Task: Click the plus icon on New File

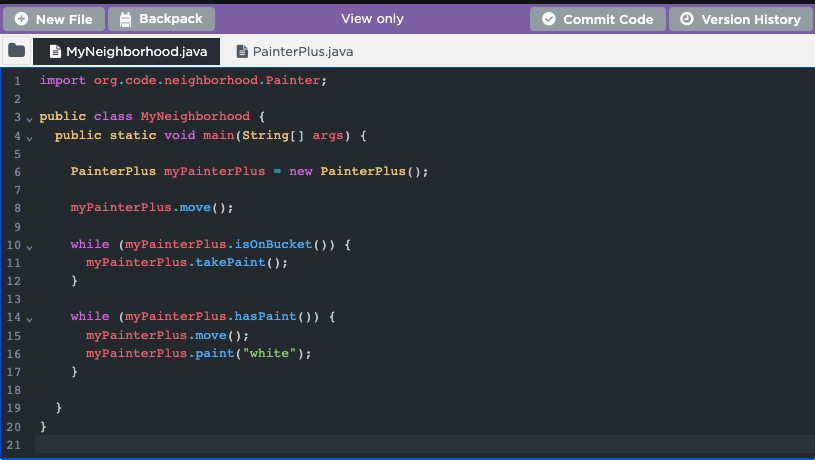Action: (x=21, y=19)
